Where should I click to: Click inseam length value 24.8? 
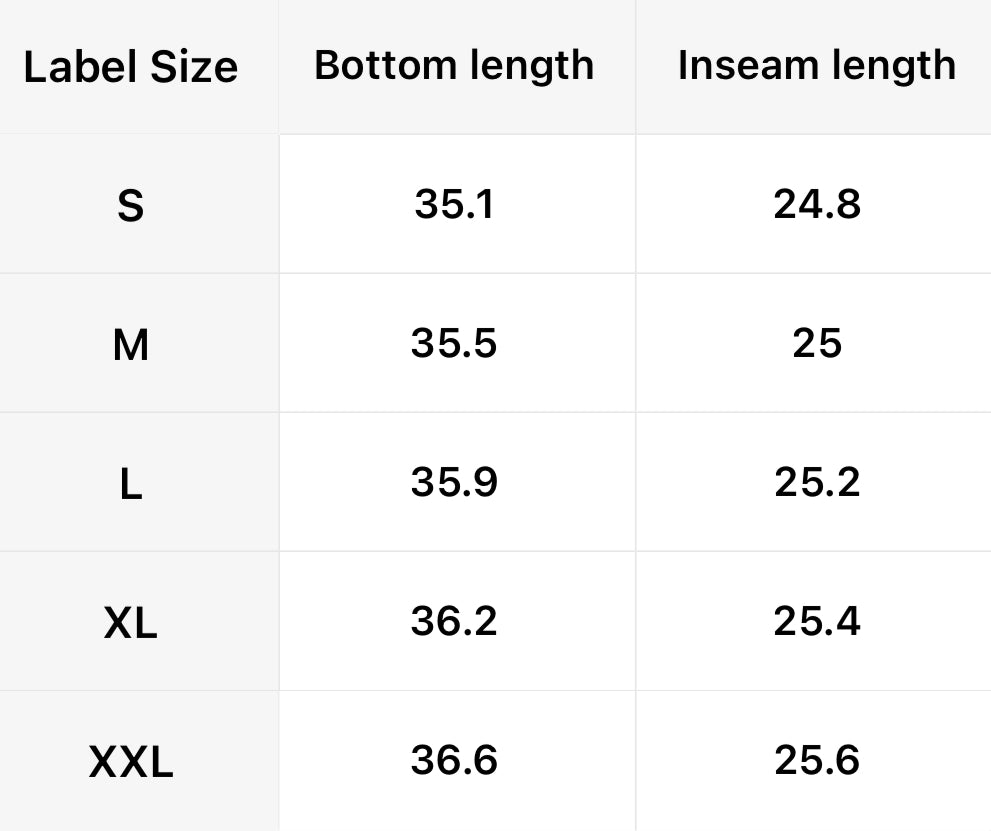pos(816,204)
